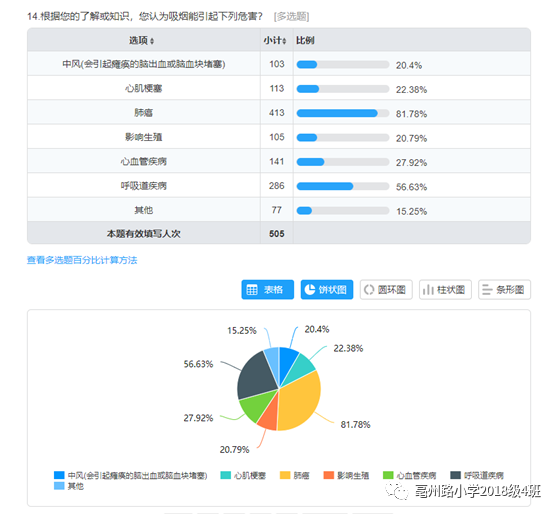
Task: Click the 肺癌 81.78% progress bar
Action: pos(343,113)
